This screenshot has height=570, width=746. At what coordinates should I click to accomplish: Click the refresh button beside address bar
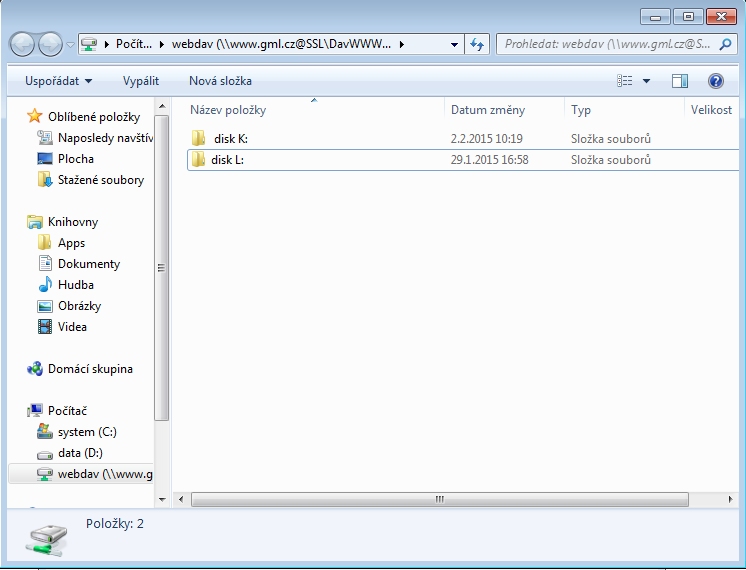coord(478,44)
